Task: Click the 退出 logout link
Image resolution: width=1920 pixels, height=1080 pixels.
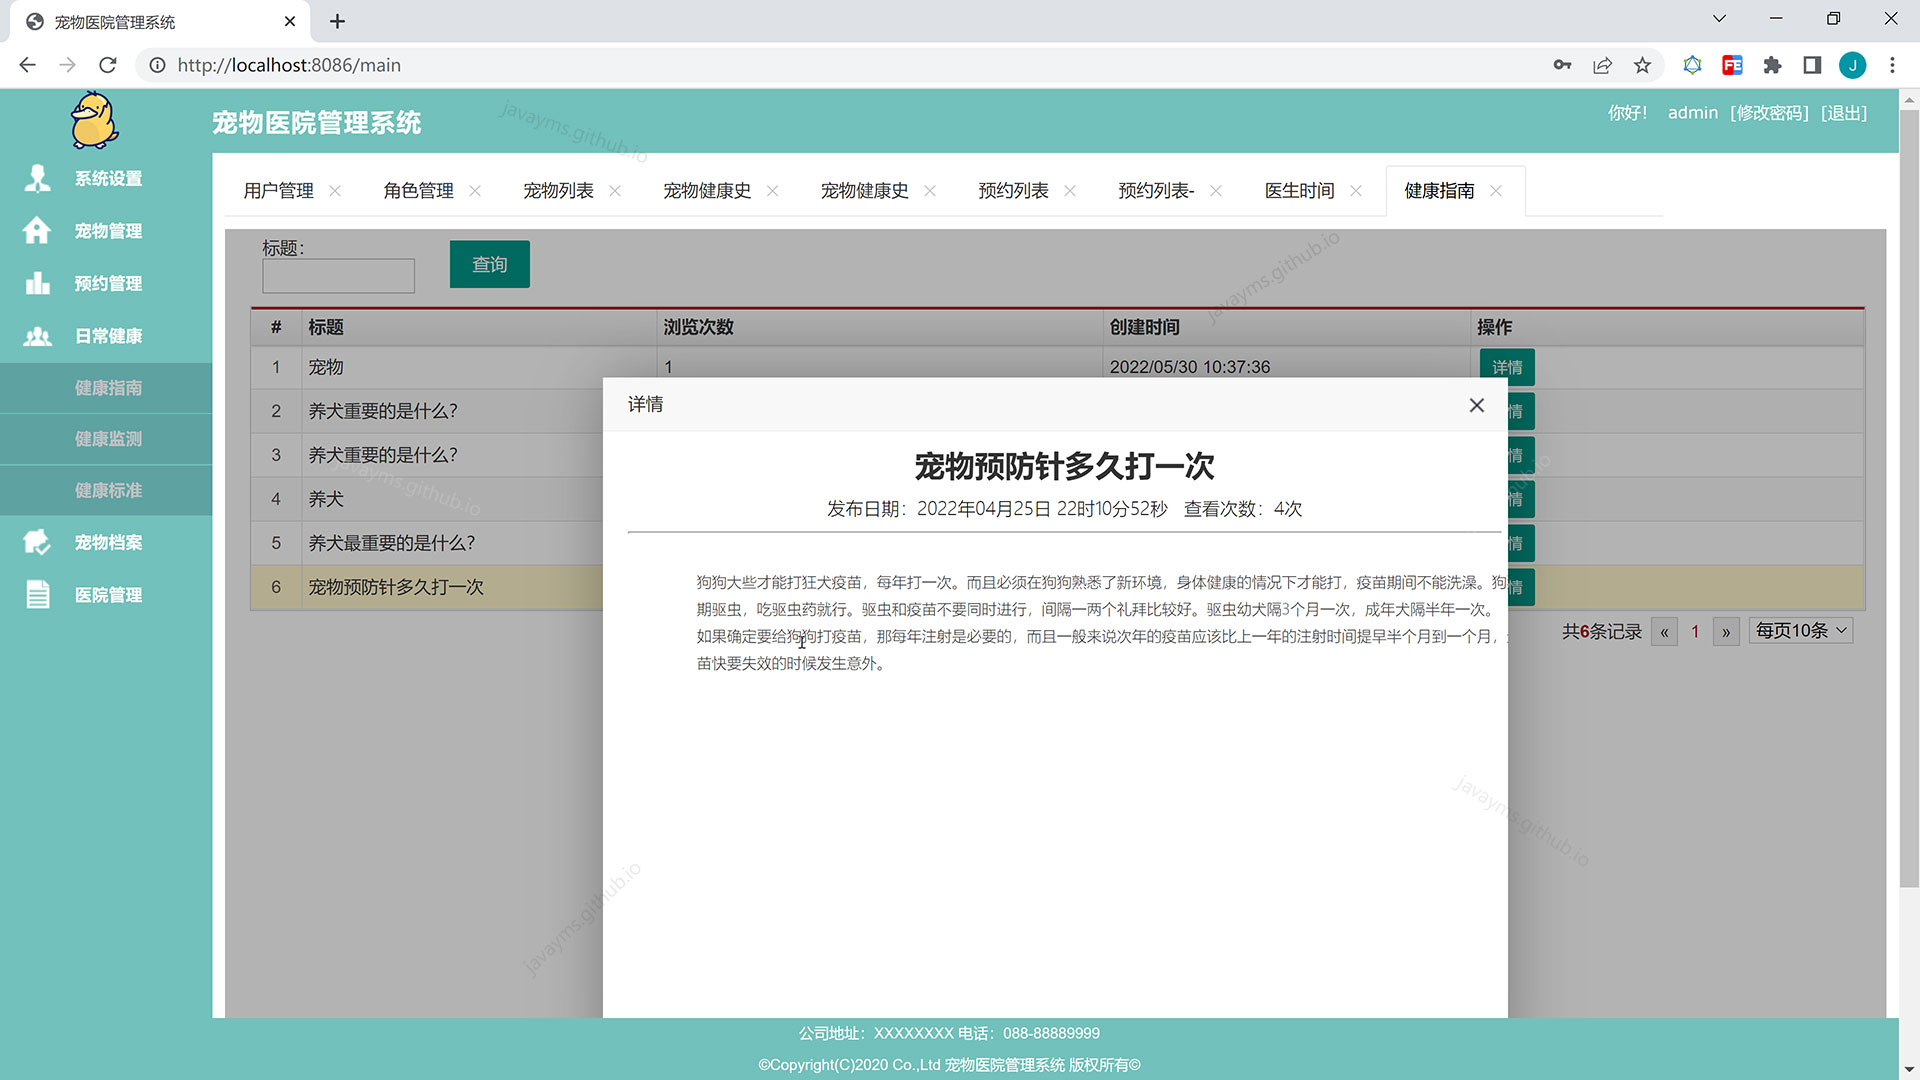Action: (x=1844, y=113)
